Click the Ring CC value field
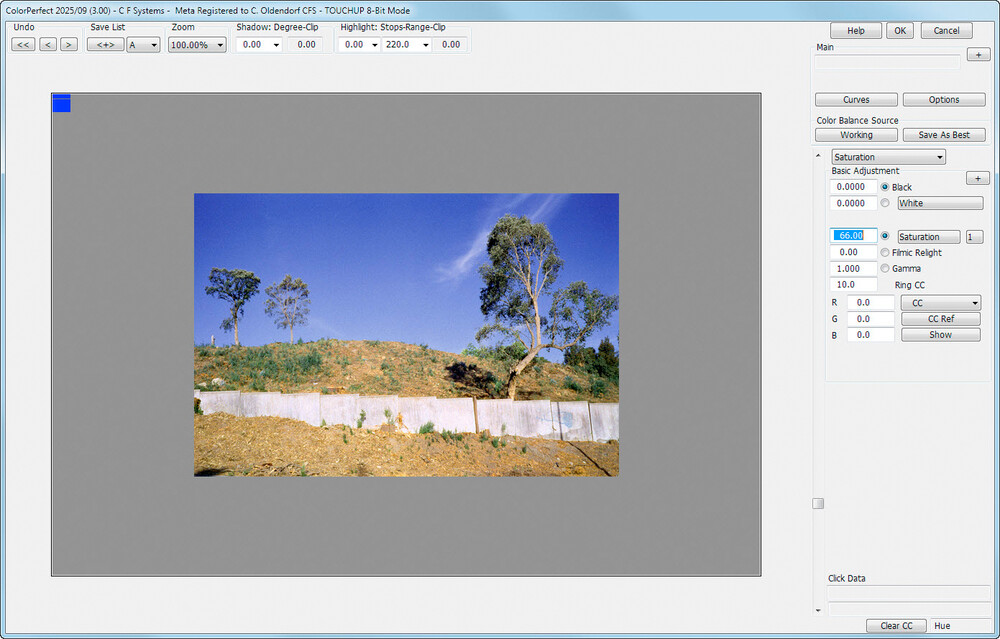This screenshot has height=639, width=1000. [x=854, y=285]
